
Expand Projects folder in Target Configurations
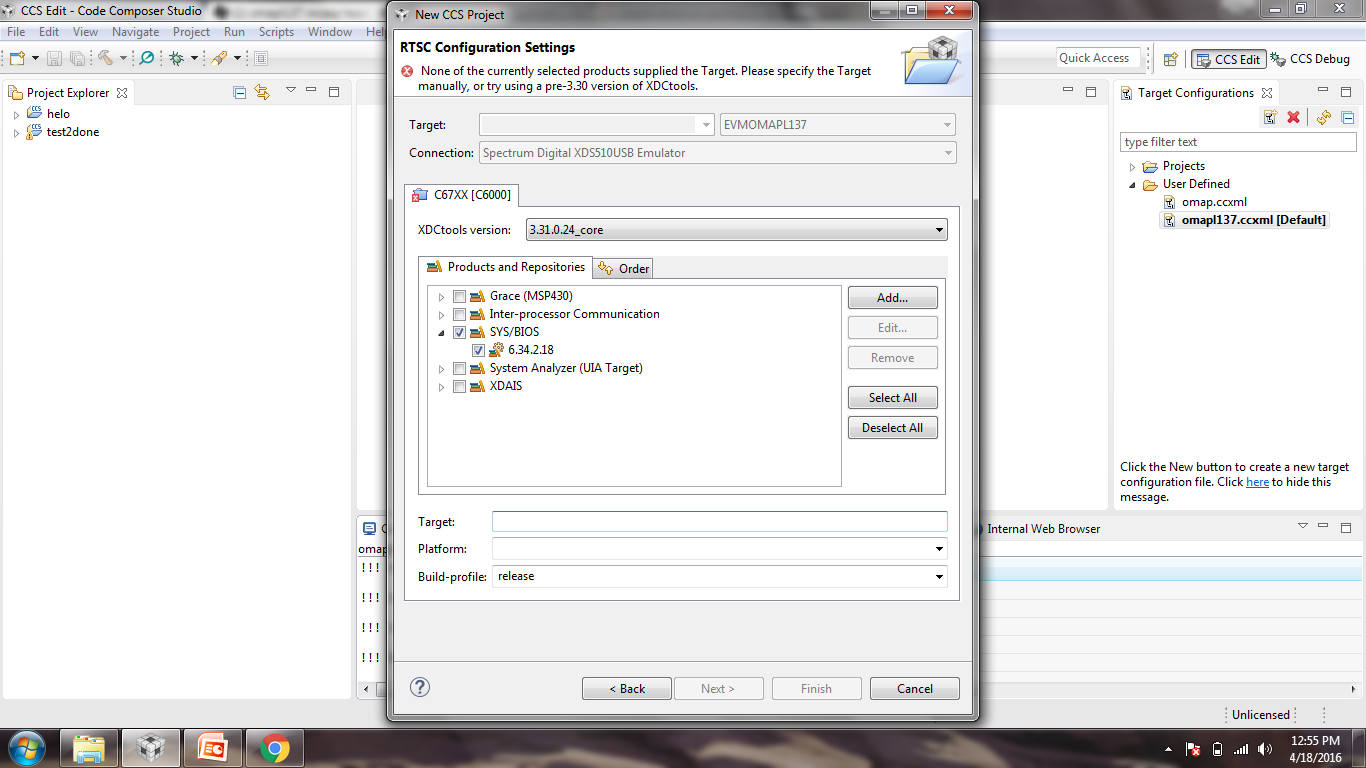click(x=1132, y=167)
